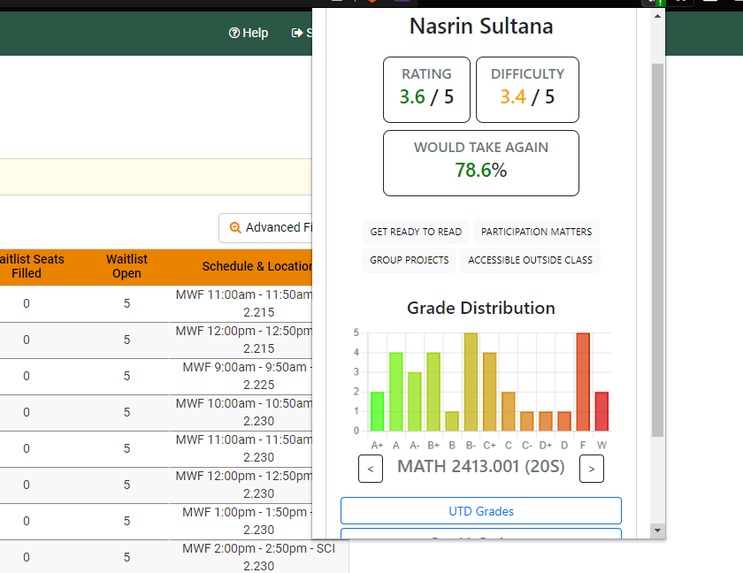743x573 pixels.
Task: Sort by Waitlist Open column header
Action: 127,266
